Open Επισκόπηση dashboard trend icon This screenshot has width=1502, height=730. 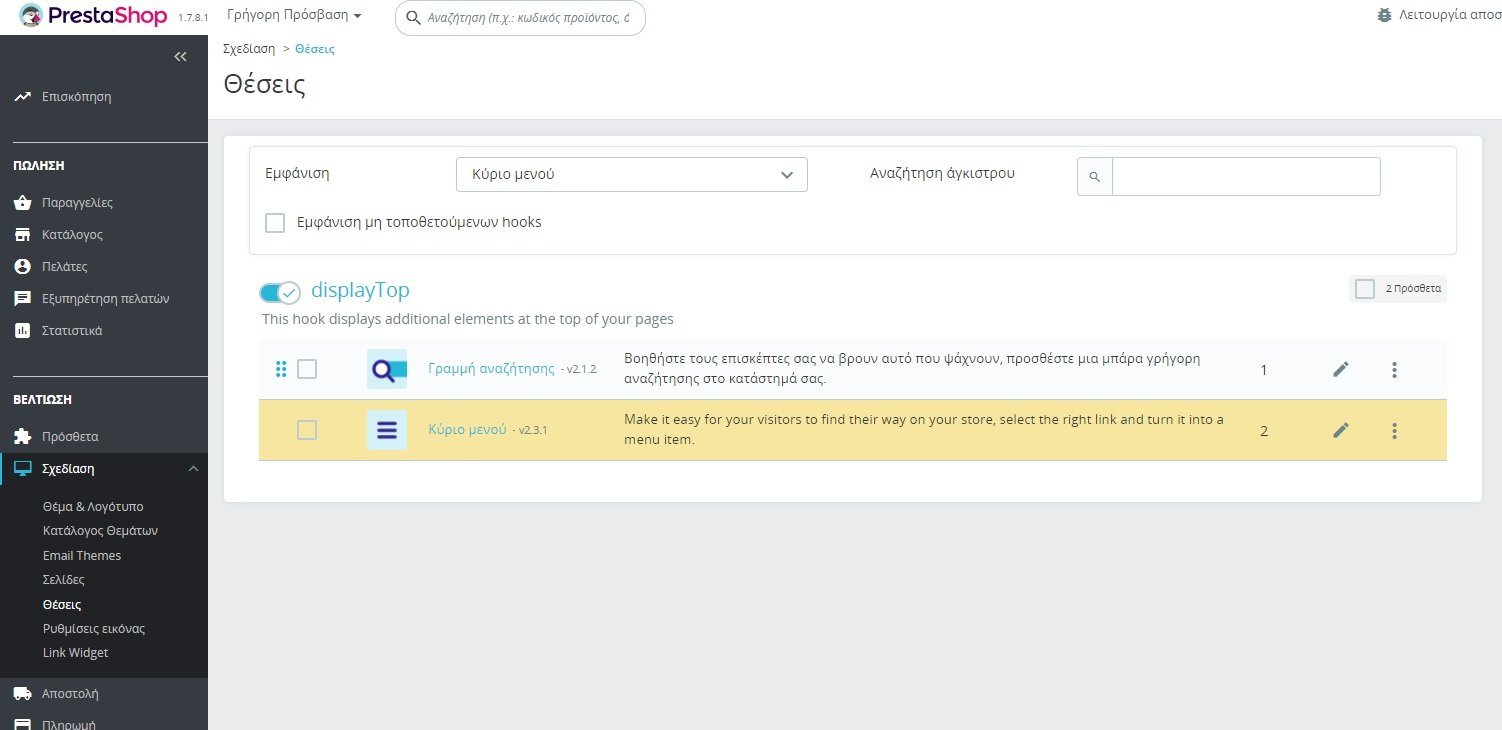coord(22,97)
